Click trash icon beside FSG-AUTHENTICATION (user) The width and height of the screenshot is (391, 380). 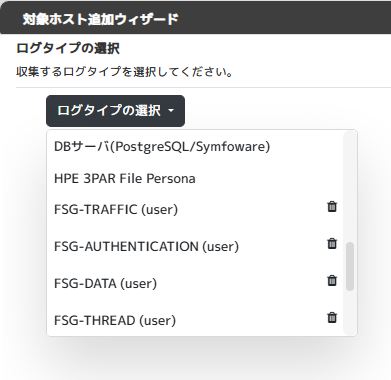332,244
